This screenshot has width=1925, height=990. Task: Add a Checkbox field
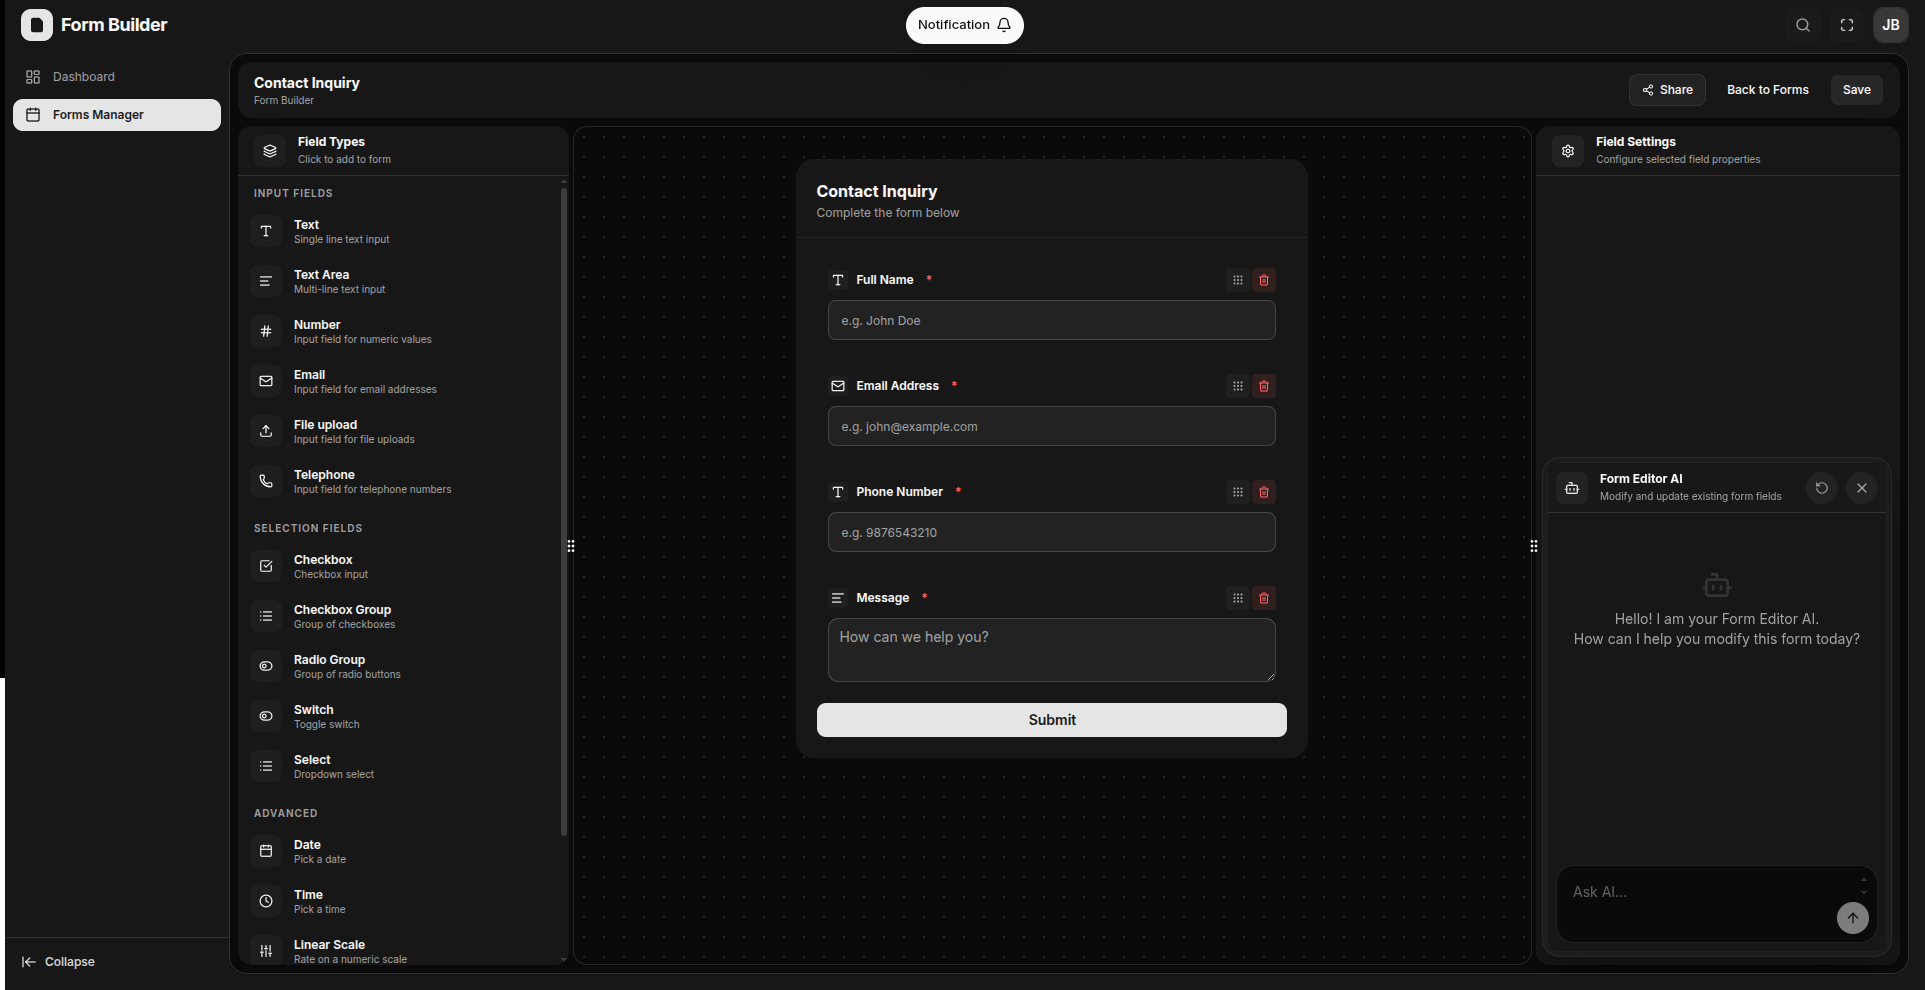[403, 566]
